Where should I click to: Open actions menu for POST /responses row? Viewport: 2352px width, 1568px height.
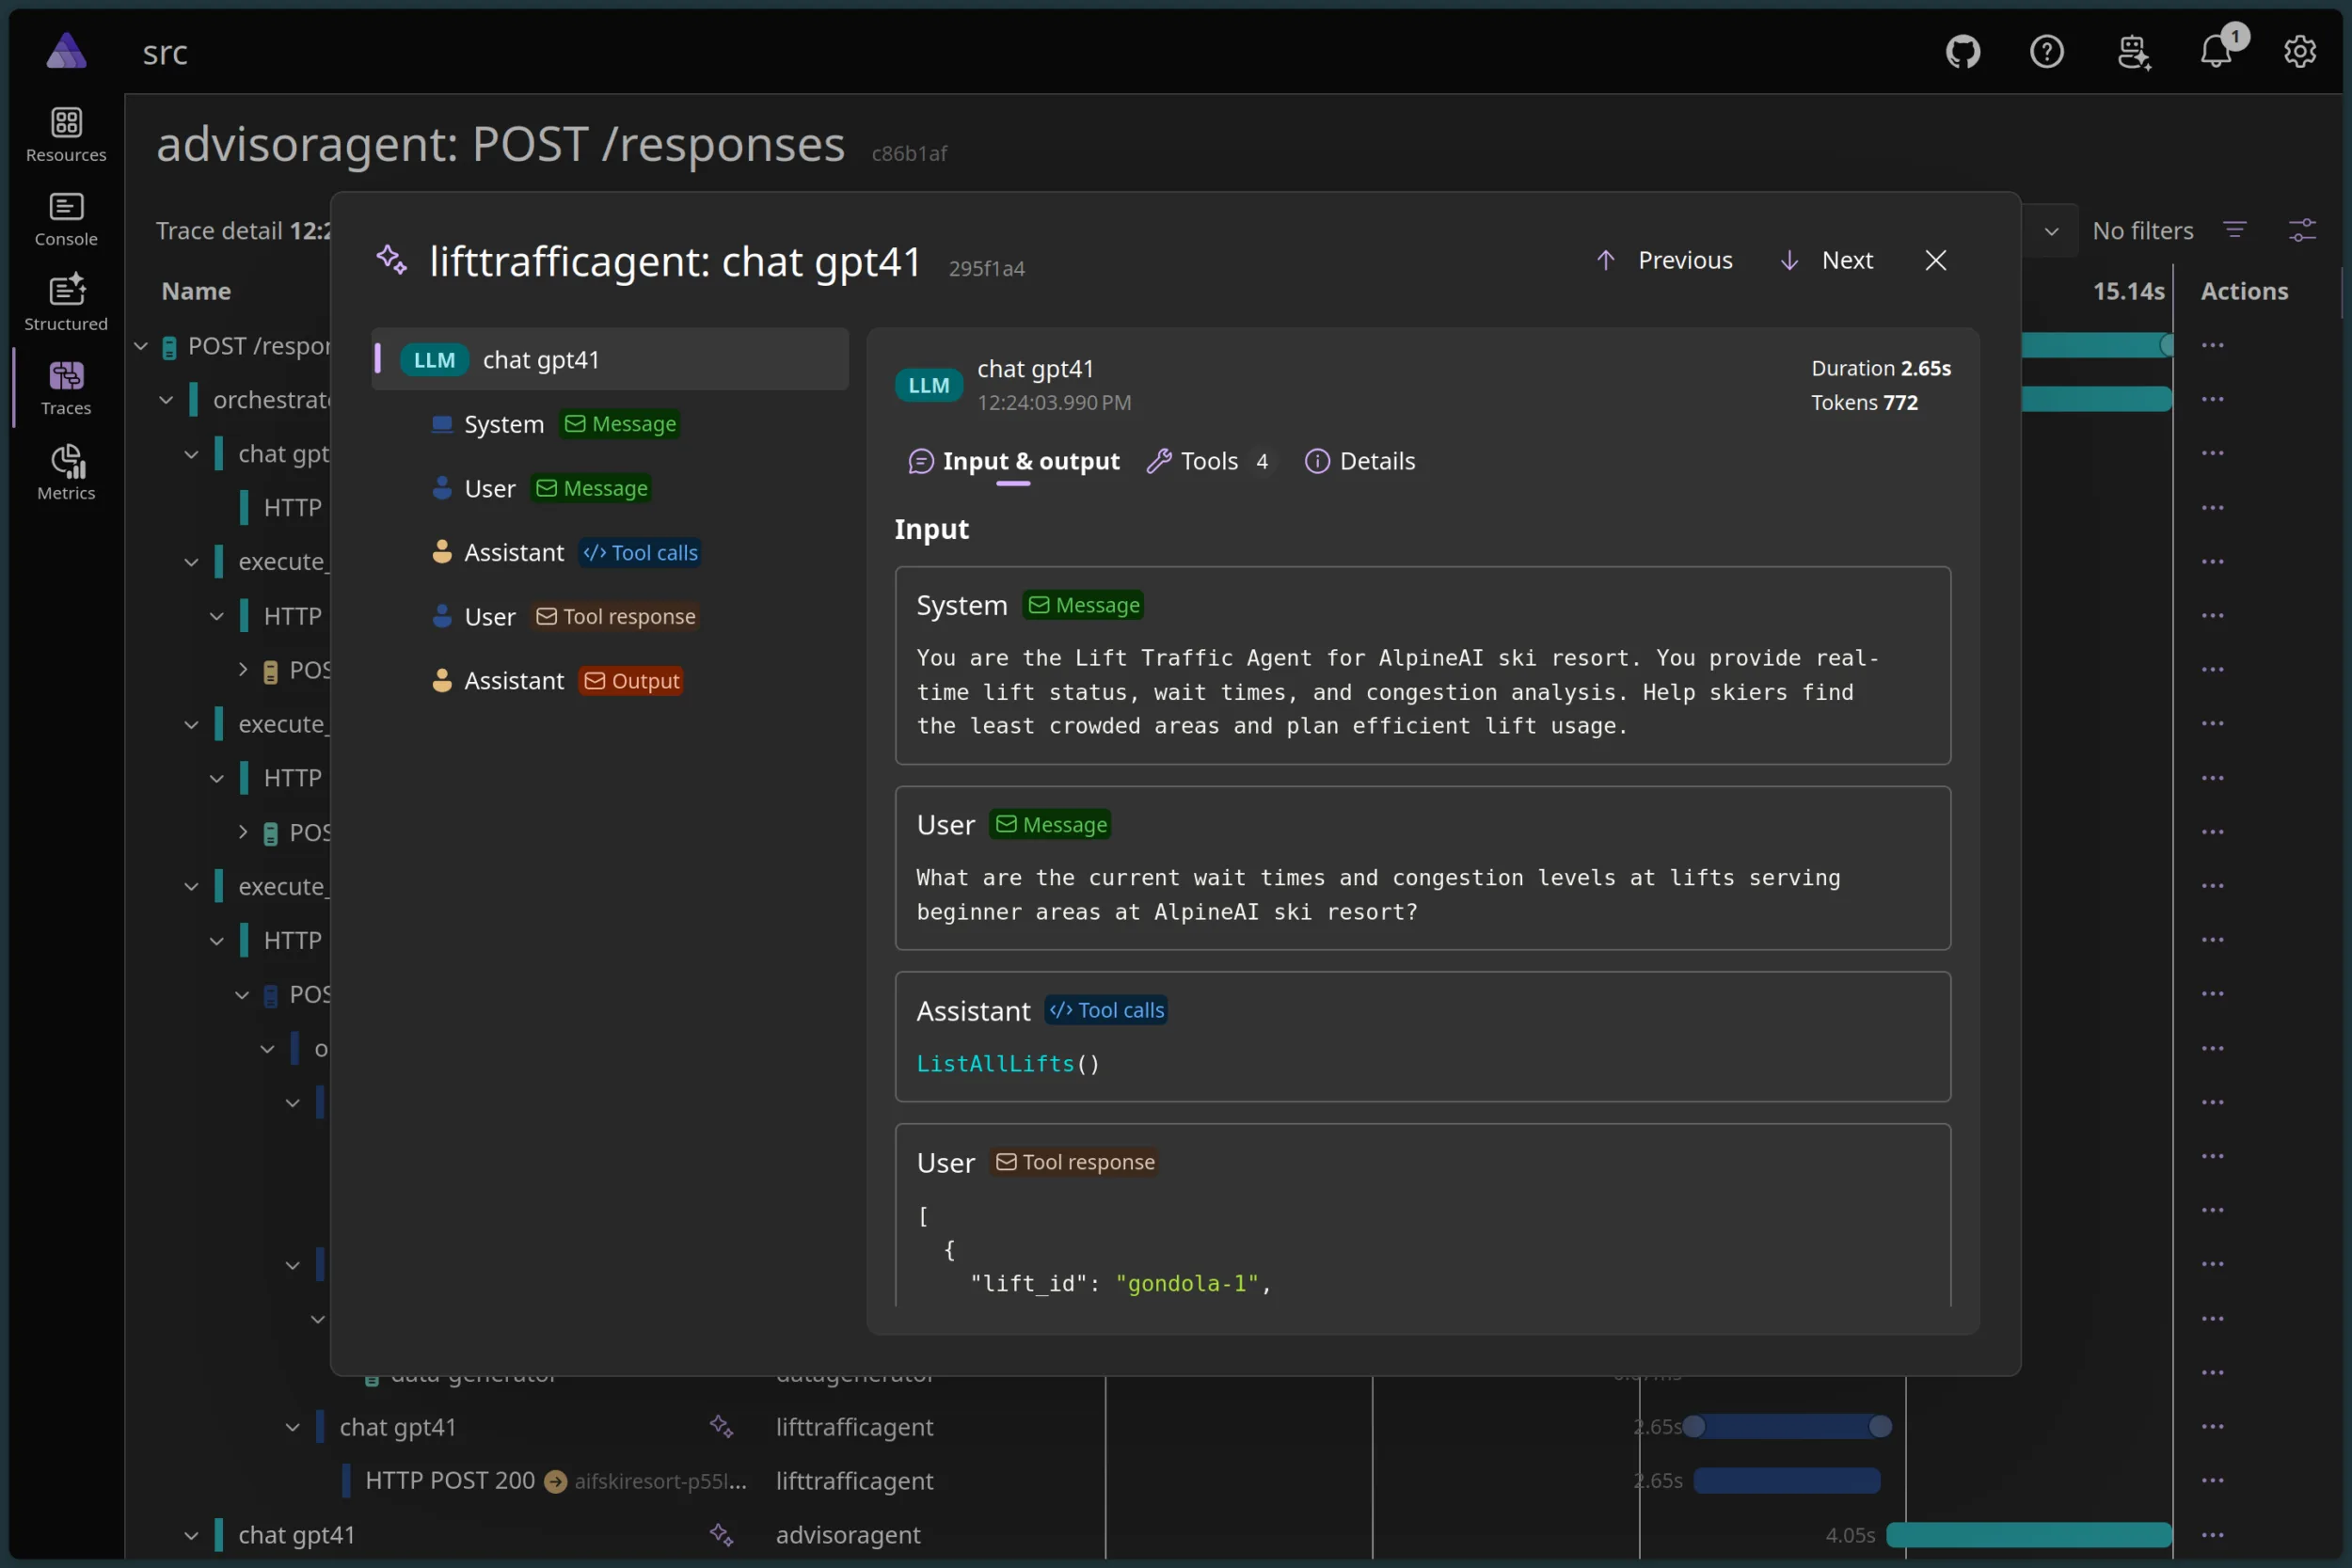2212,345
